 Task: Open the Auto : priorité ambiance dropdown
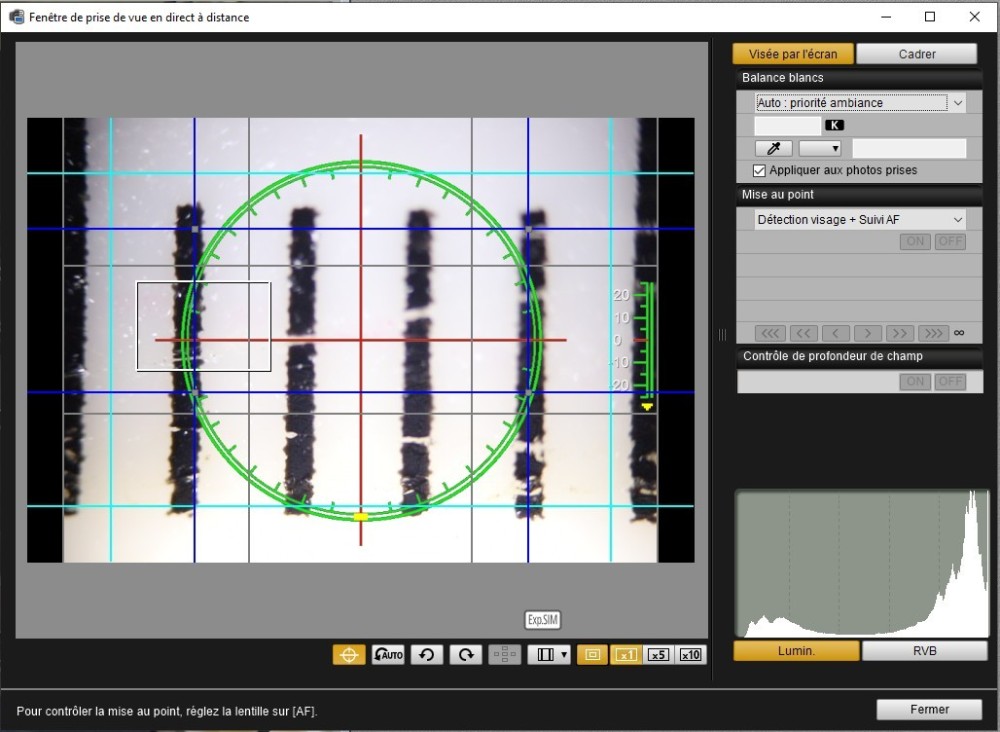[x=860, y=103]
